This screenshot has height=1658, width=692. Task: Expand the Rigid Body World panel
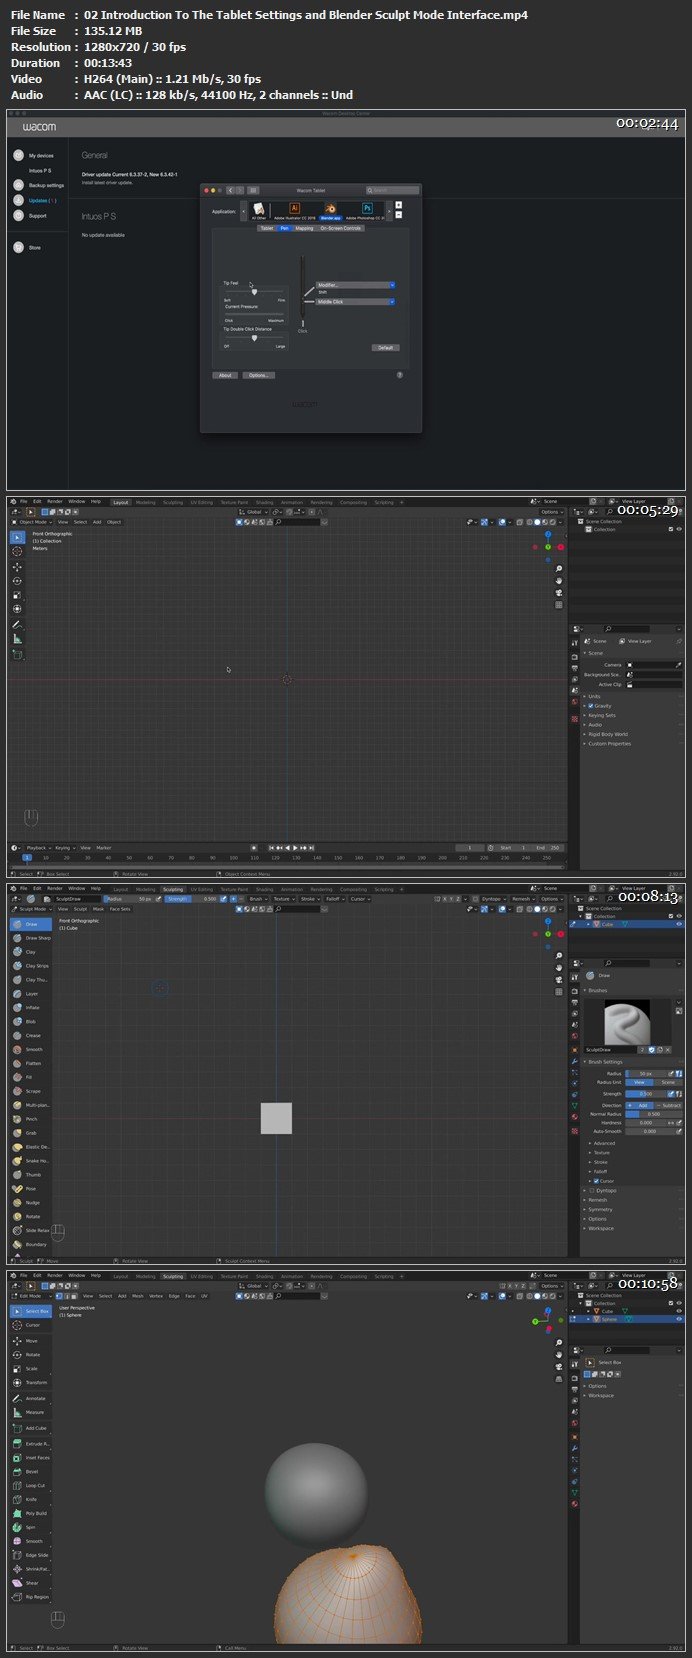point(608,734)
